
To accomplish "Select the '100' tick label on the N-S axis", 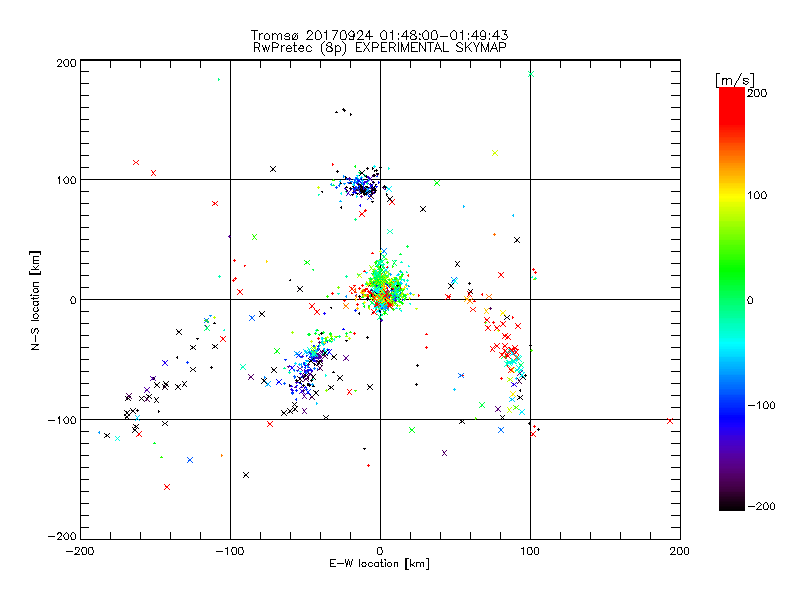I will [x=66, y=180].
